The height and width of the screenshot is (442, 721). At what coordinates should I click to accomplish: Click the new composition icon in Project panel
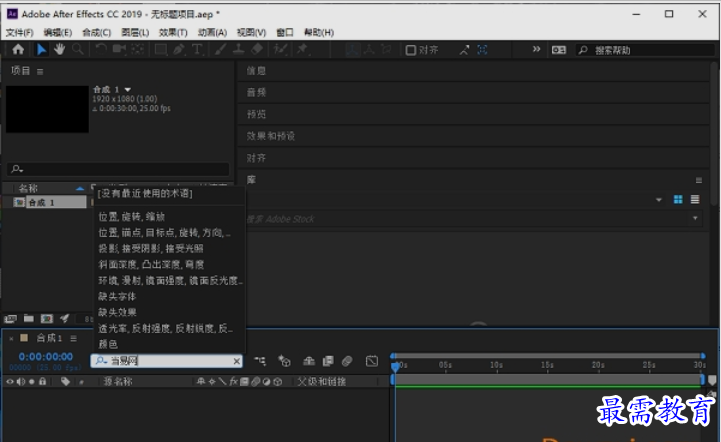[x=46, y=318]
